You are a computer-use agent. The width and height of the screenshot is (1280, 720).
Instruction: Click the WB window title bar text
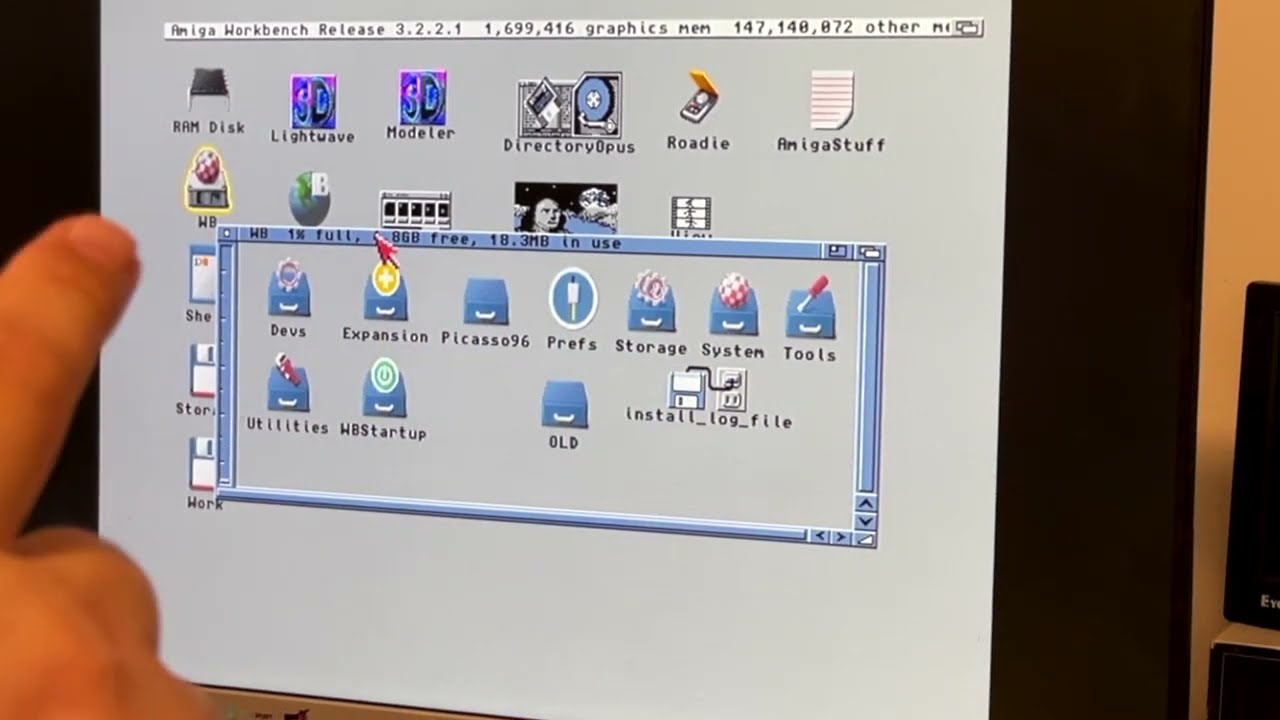[435, 237]
